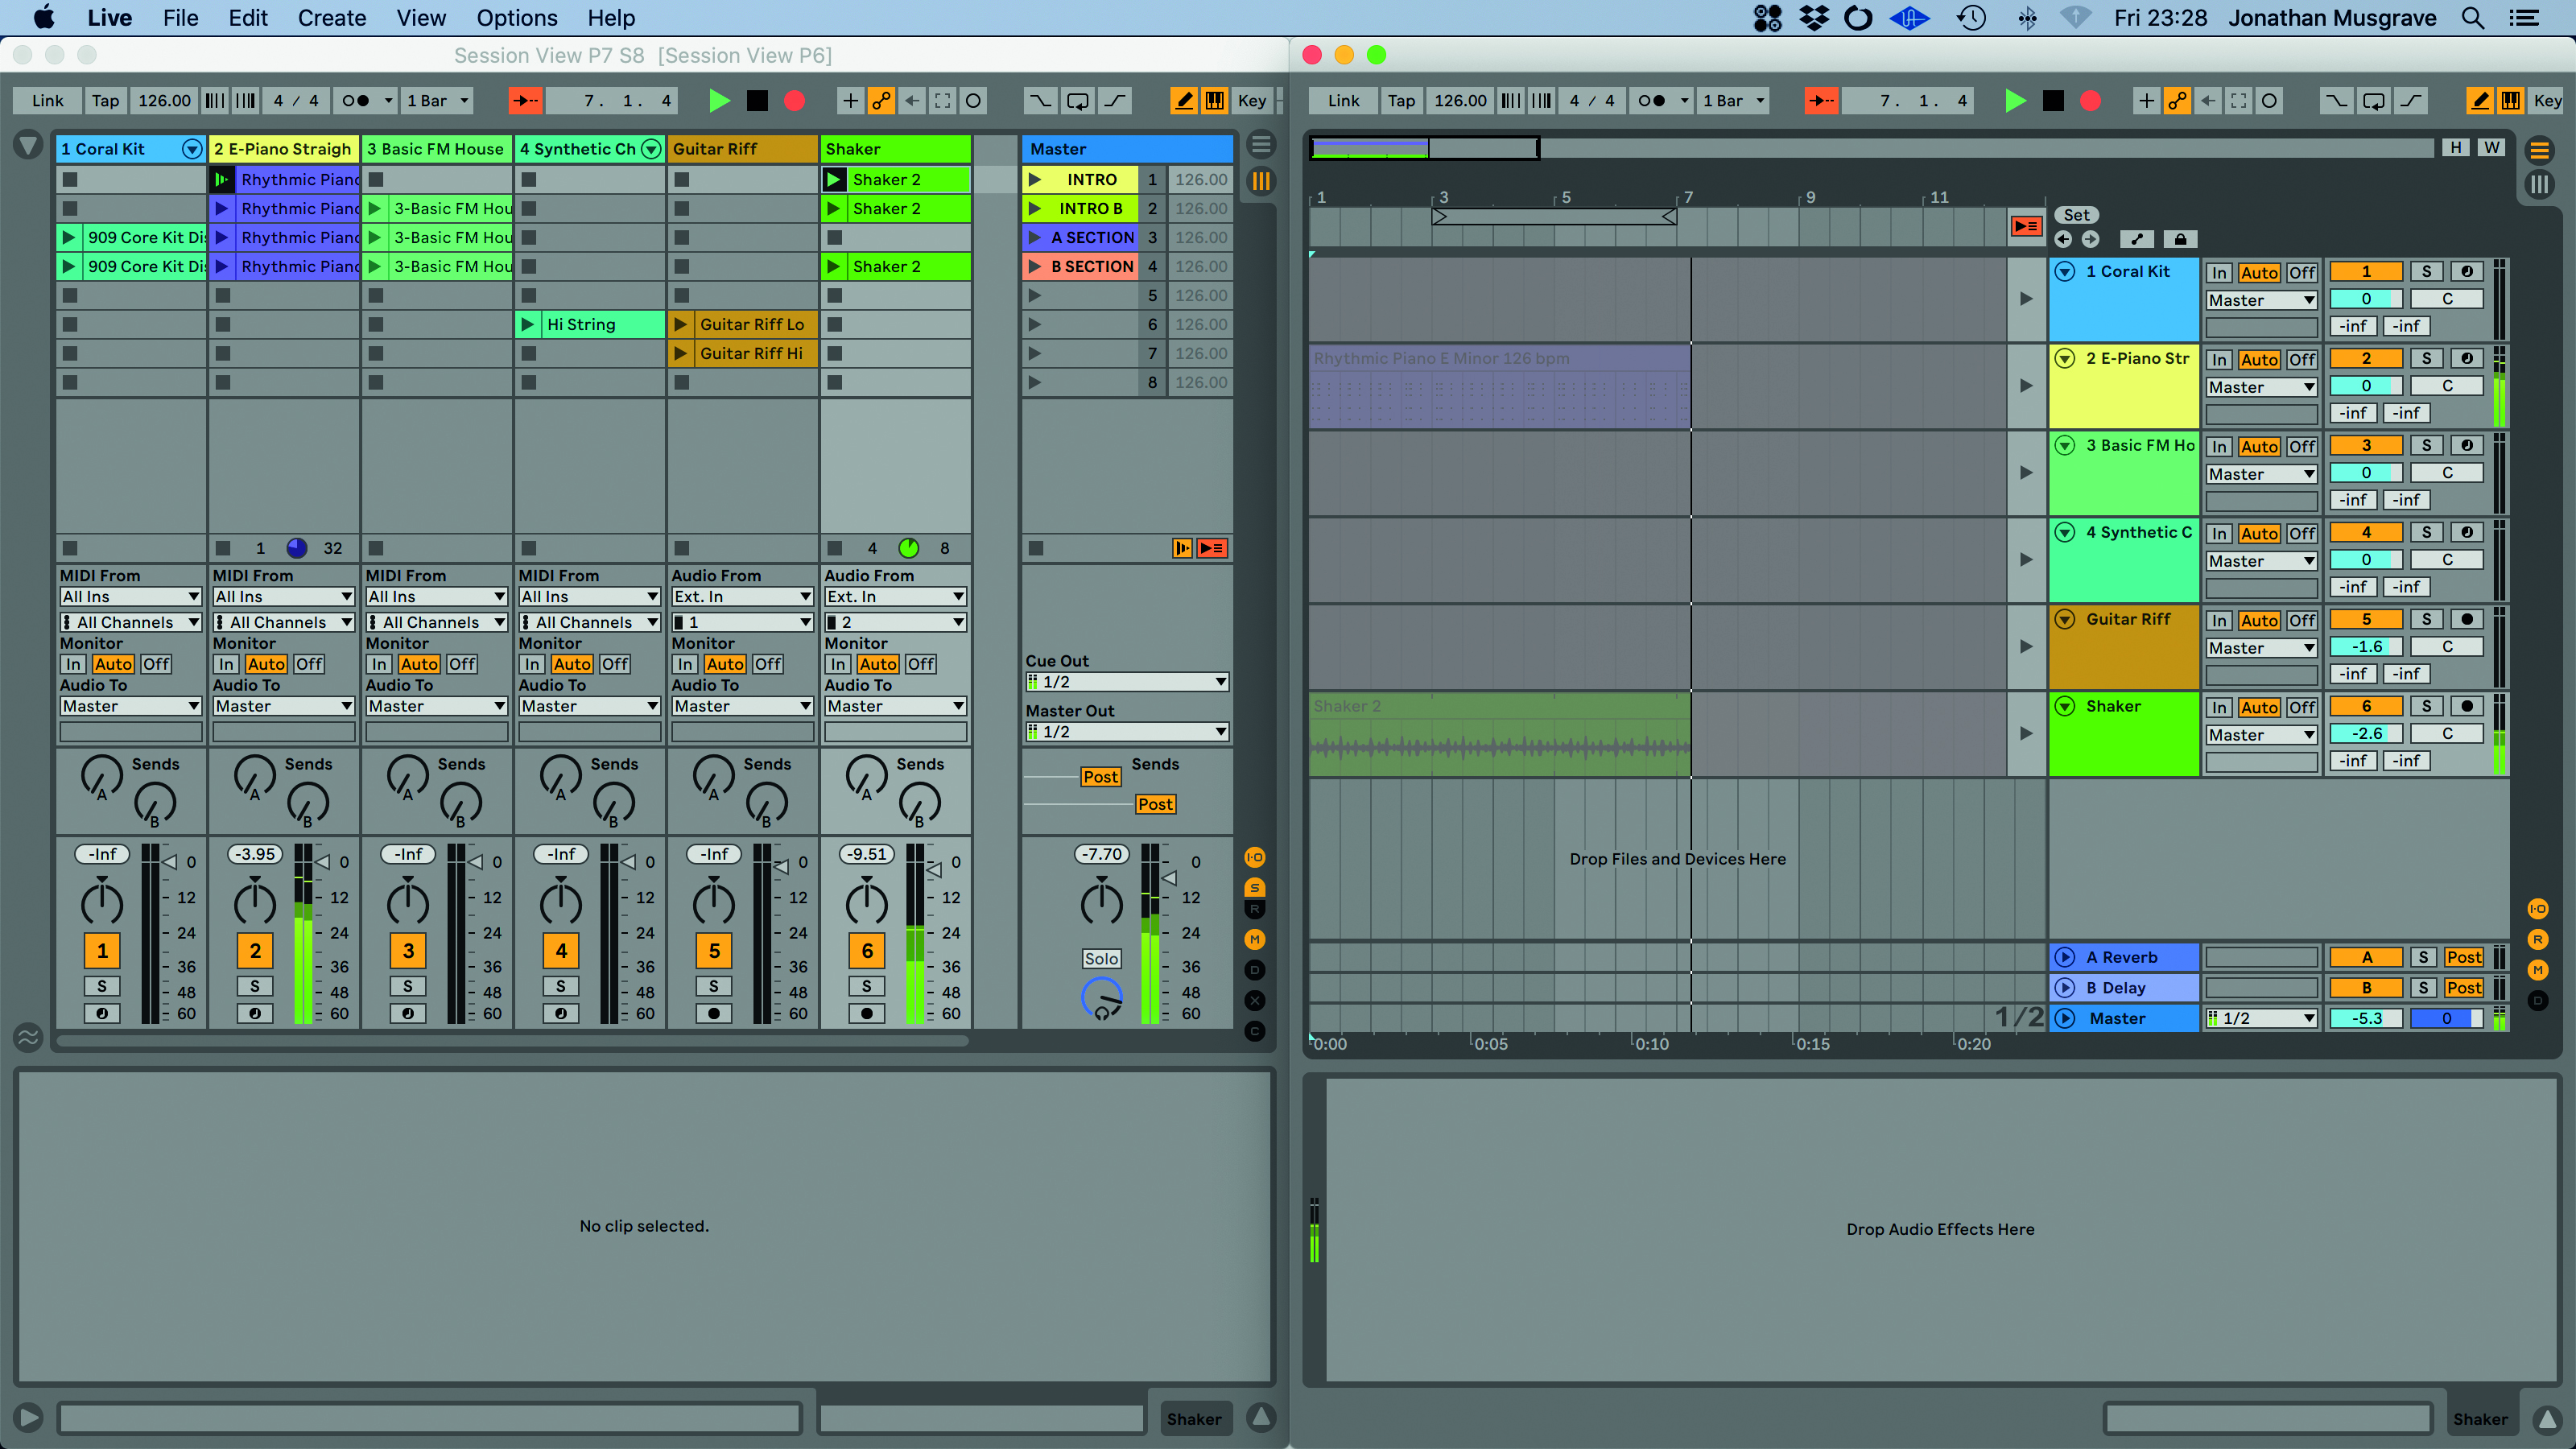Arm the Guitar Riff track in Session mixer
This screenshot has width=2576, height=1449.
coord(714,1013)
